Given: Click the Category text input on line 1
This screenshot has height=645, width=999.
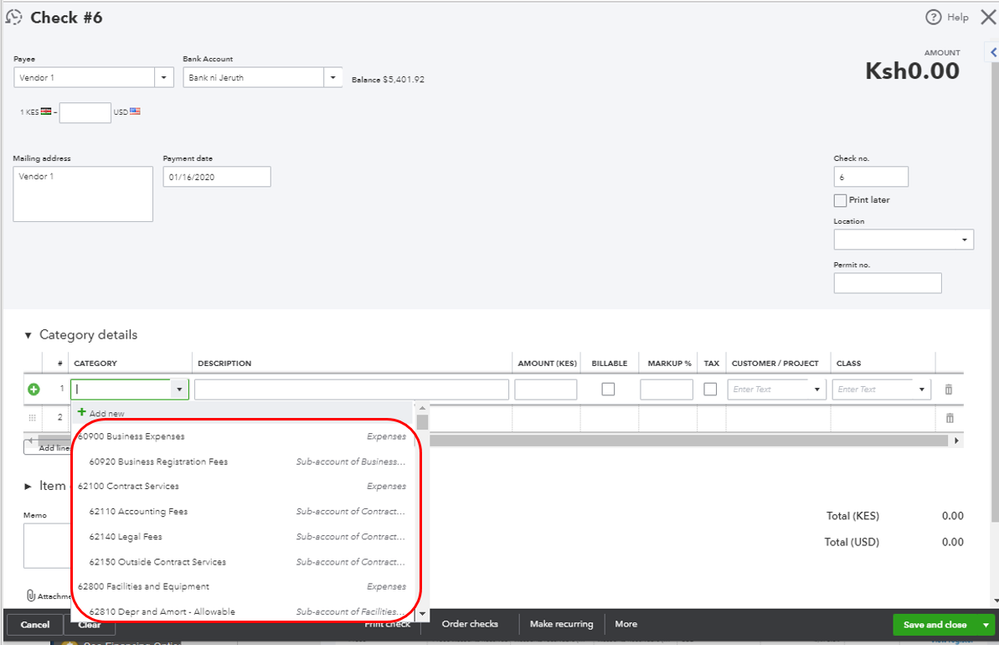Looking at the screenshot, I should click(x=121, y=389).
